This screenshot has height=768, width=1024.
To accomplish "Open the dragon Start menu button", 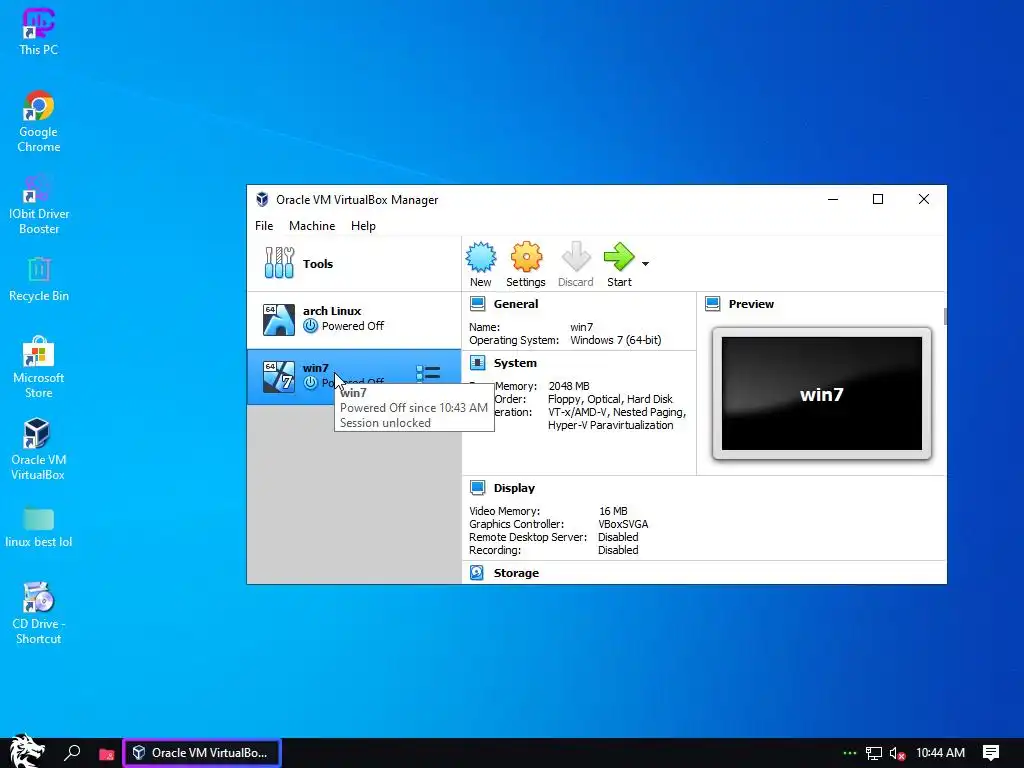I will tap(26, 751).
